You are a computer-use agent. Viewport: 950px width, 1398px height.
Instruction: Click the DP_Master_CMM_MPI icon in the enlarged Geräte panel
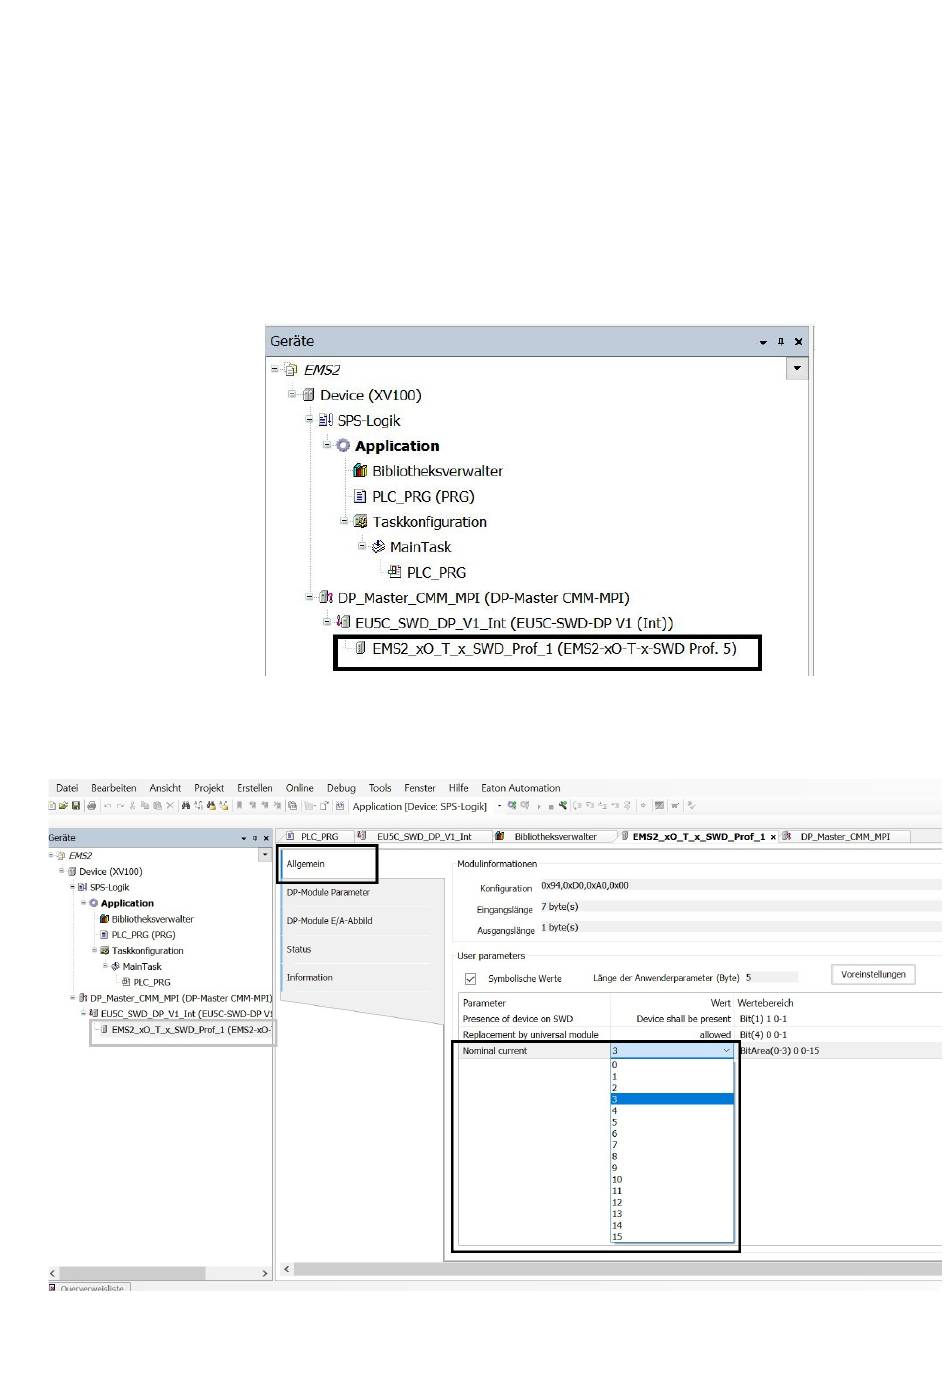326,598
